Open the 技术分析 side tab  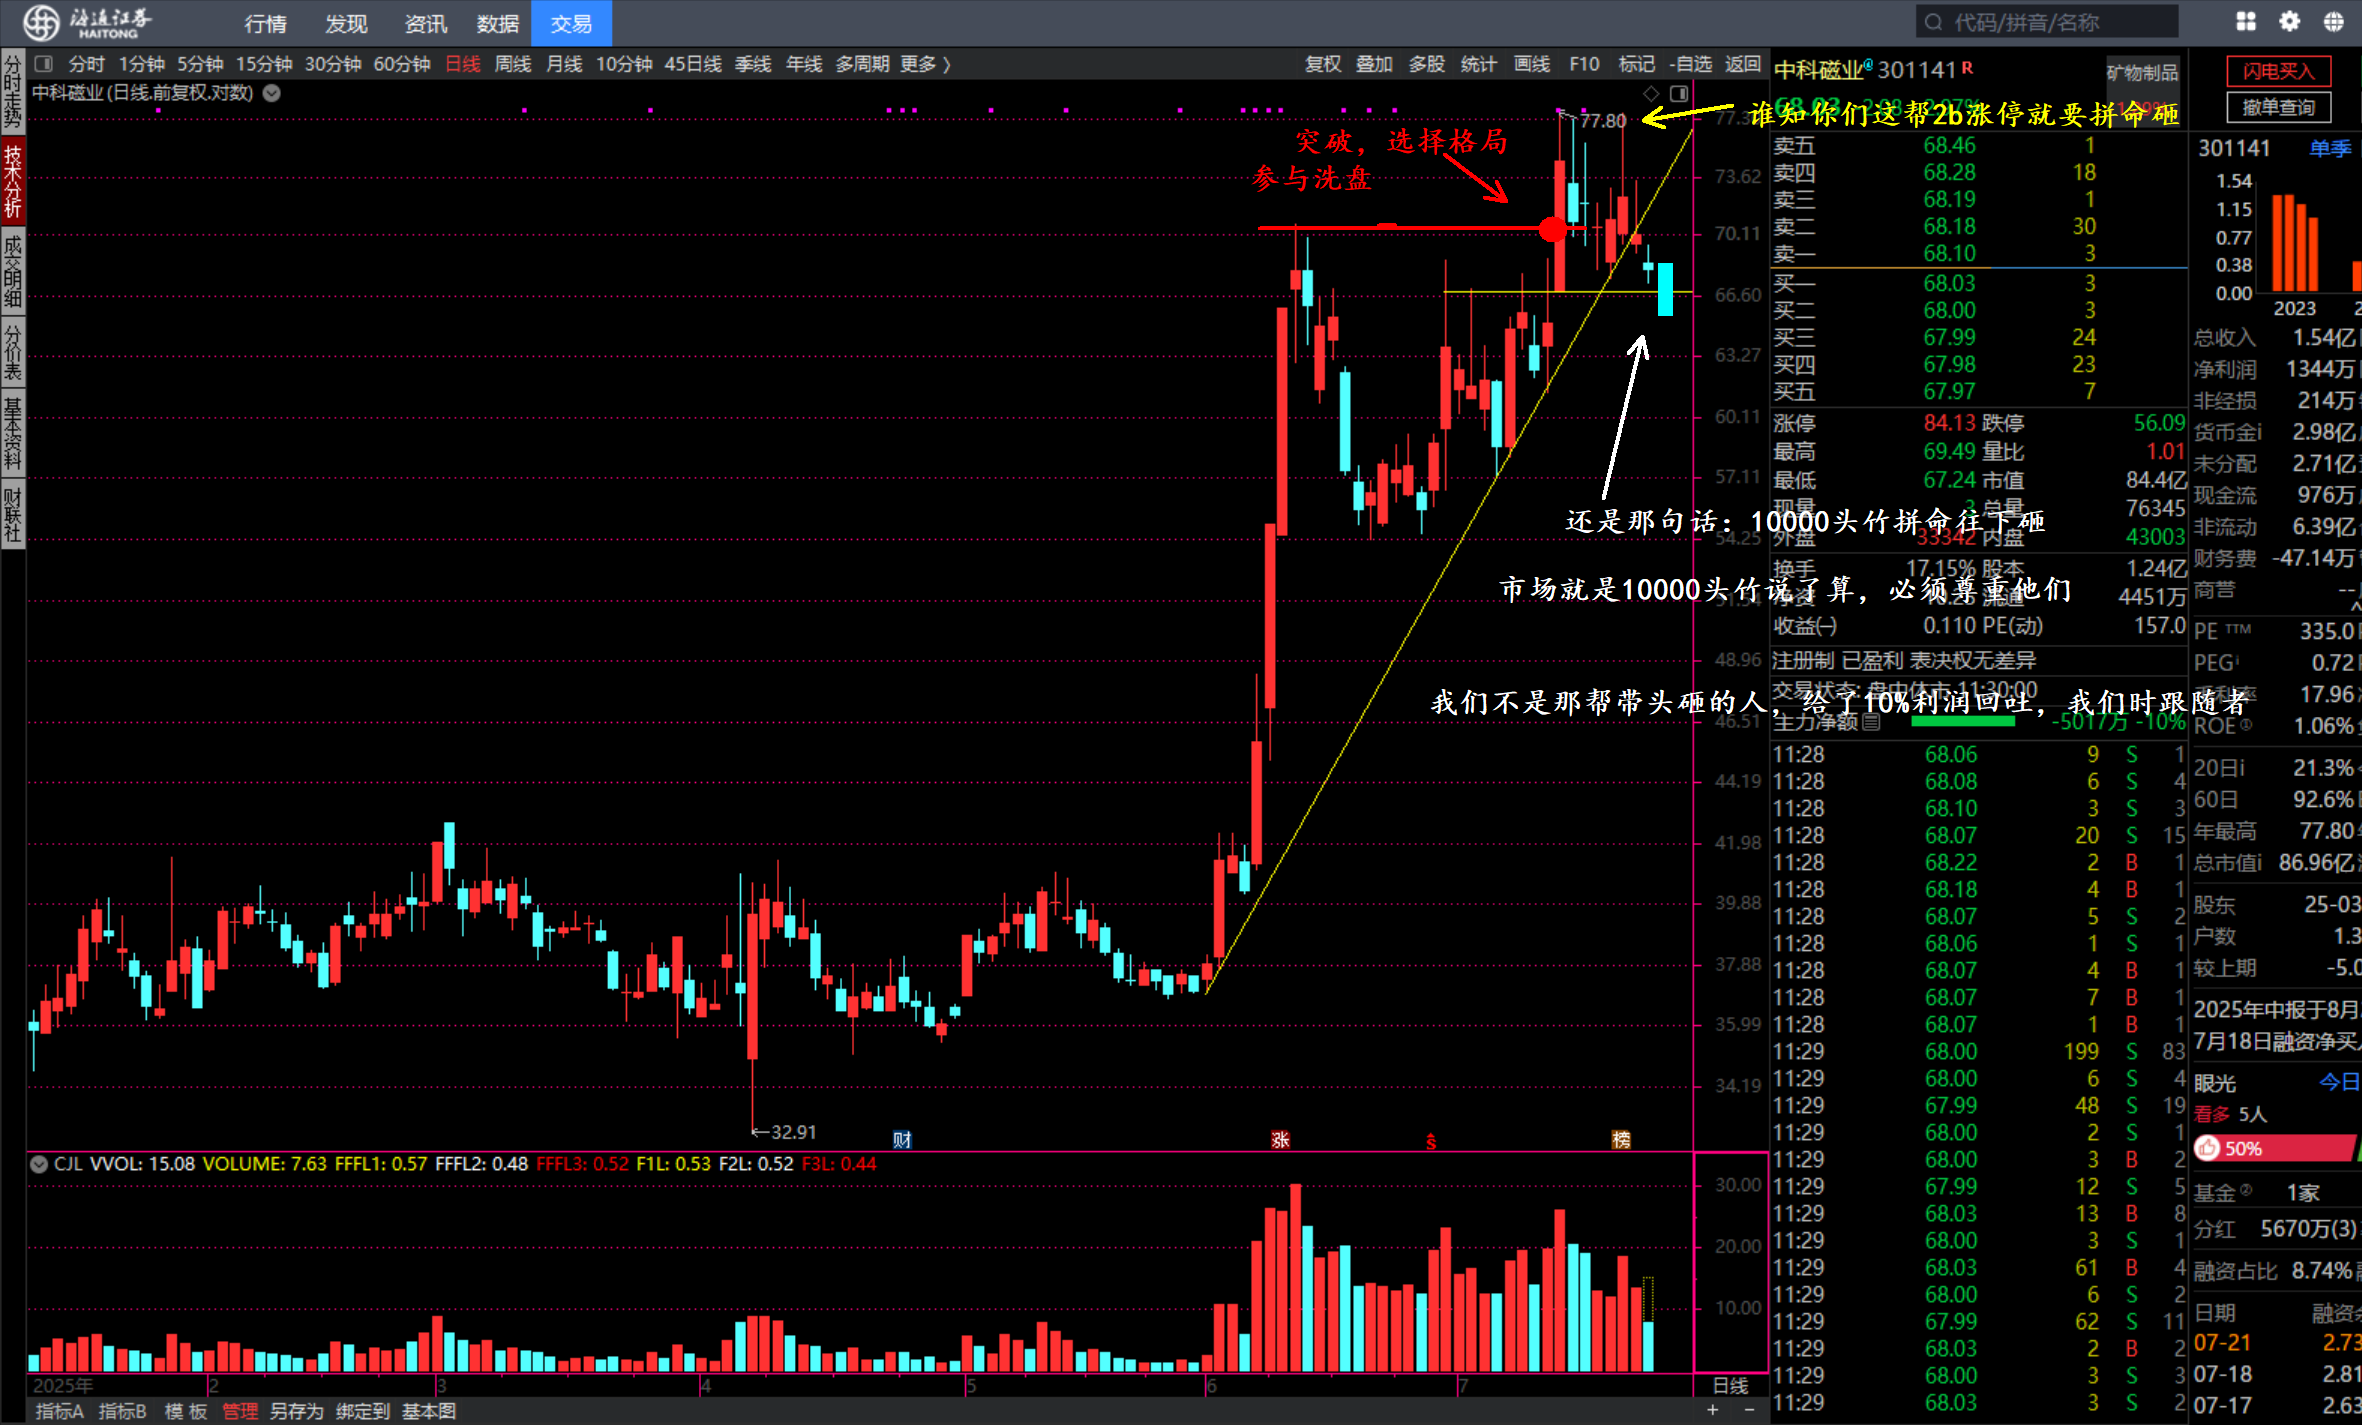pyautogui.click(x=13, y=181)
